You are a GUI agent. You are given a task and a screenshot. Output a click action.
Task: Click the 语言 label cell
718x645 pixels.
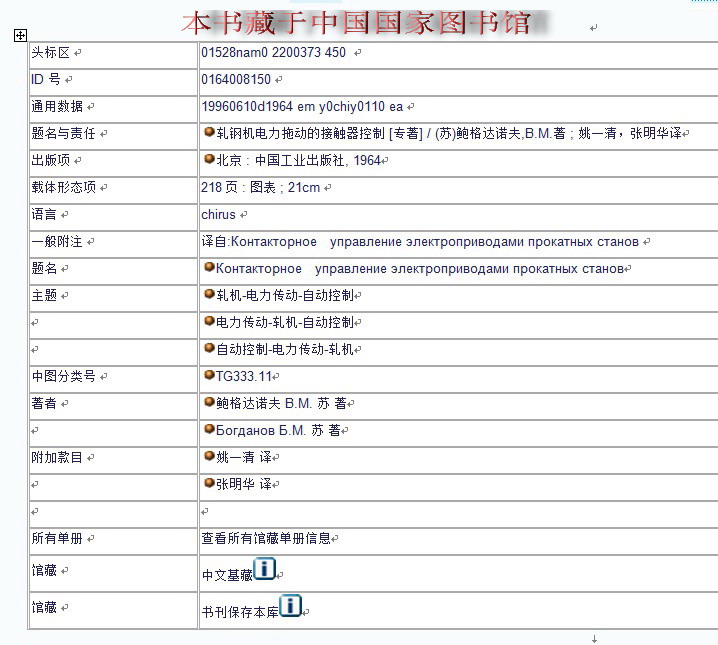tap(114, 217)
